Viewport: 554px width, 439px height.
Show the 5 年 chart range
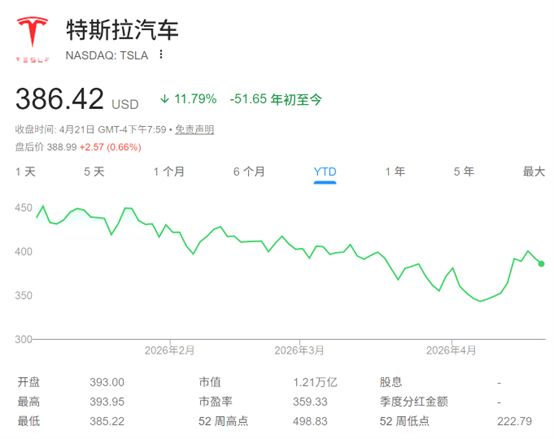click(x=464, y=172)
